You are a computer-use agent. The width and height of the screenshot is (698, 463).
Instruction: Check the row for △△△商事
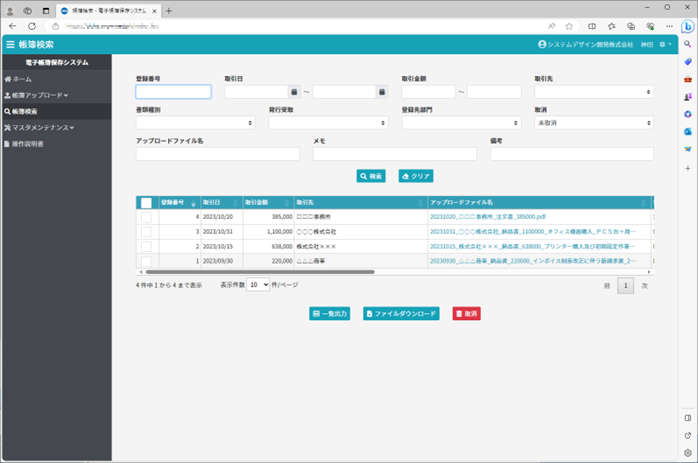click(146, 261)
